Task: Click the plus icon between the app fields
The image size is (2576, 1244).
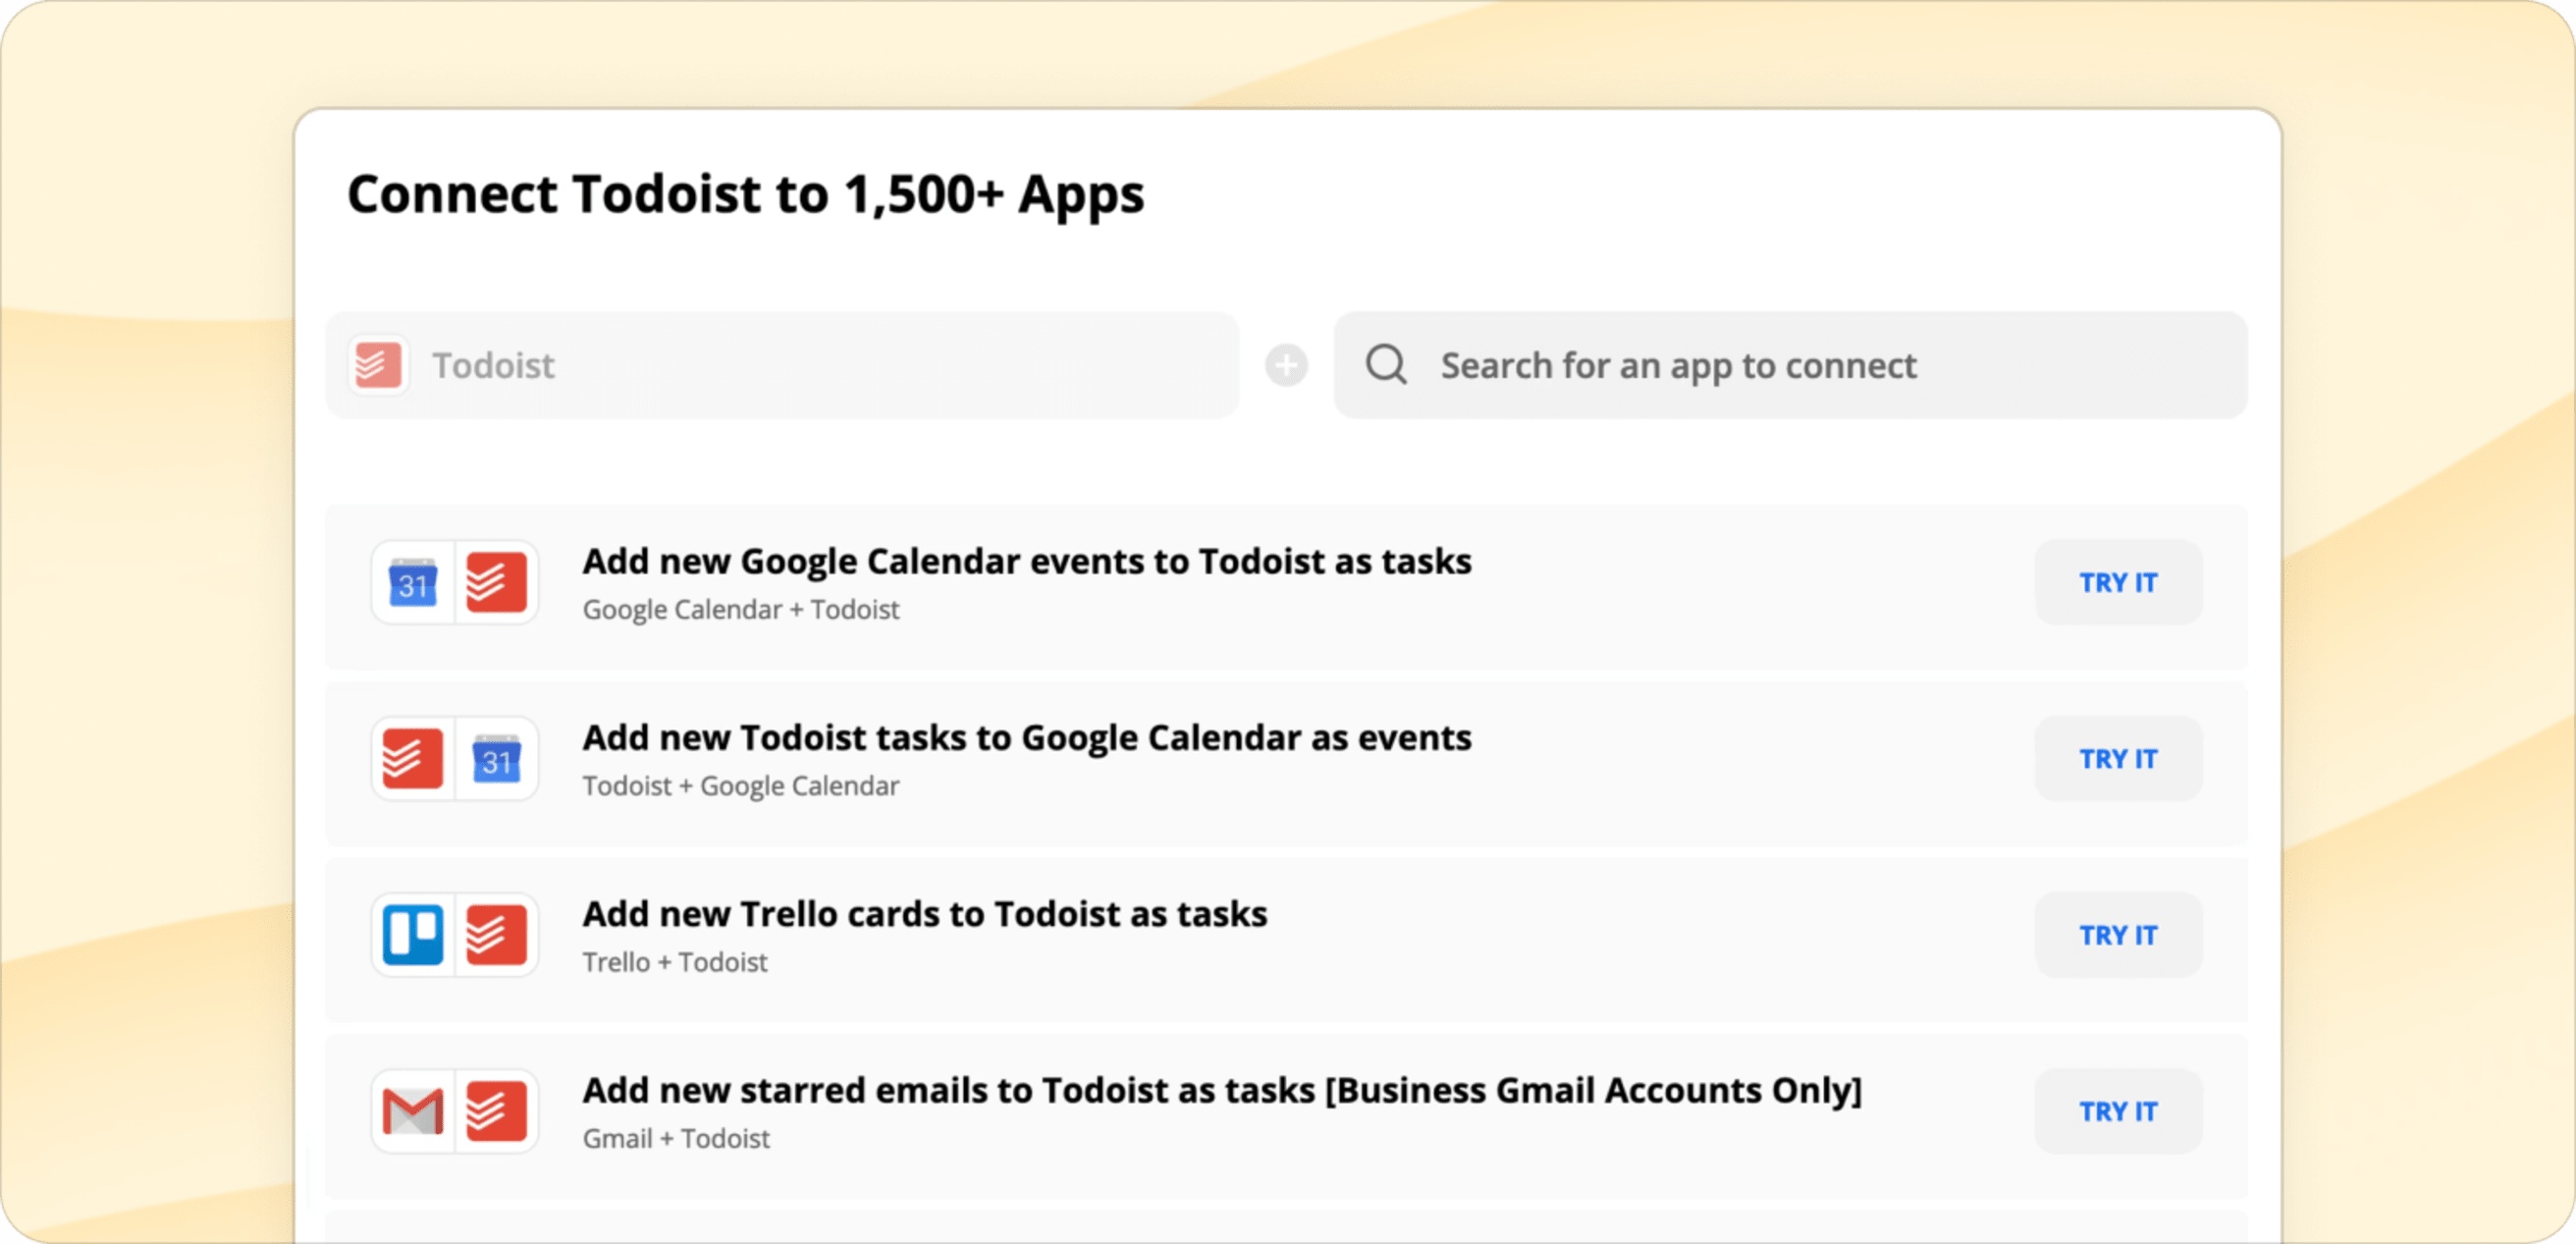Action: click(1286, 365)
